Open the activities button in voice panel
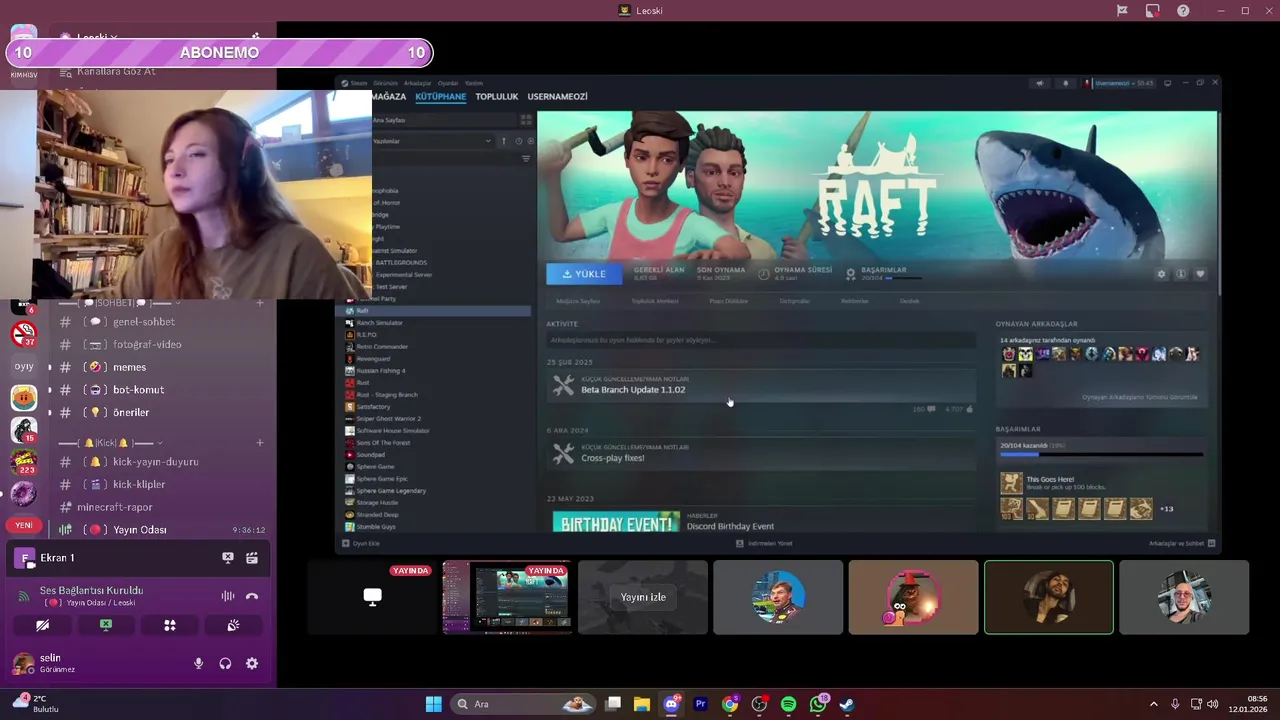The width and height of the screenshot is (1280, 720). tap(170, 625)
